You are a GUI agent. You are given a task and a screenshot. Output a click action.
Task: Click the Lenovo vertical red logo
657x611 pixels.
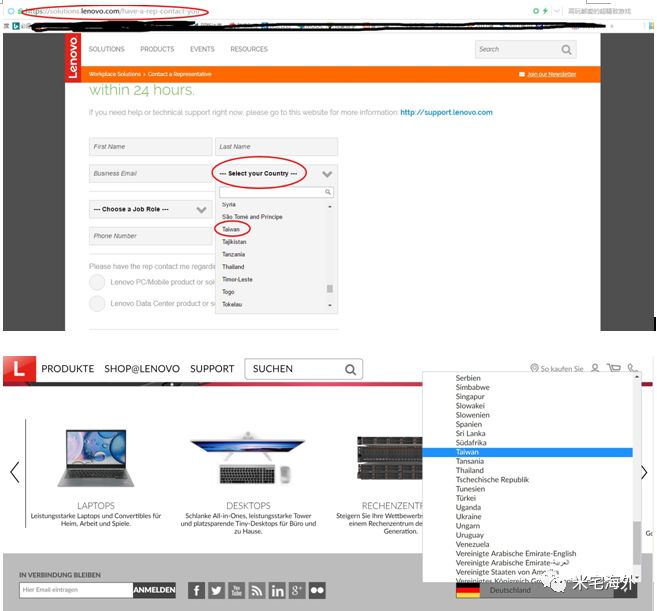[x=73, y=57]
